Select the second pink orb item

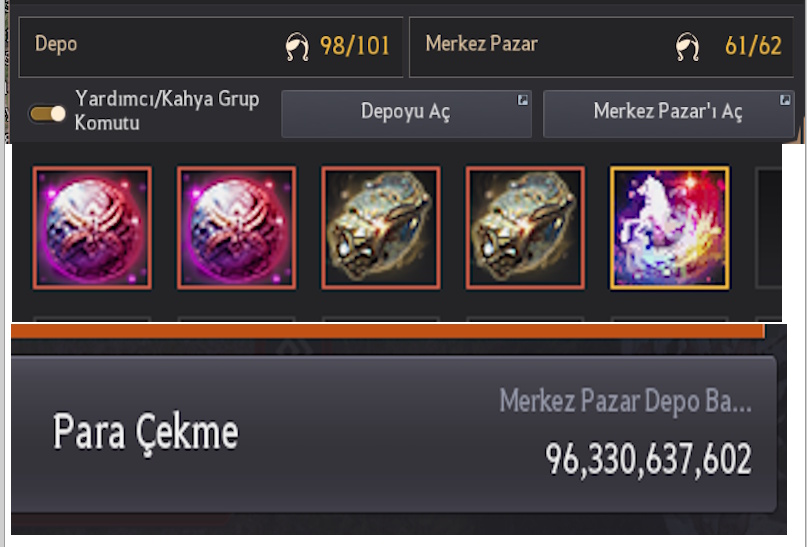(237, 227)
